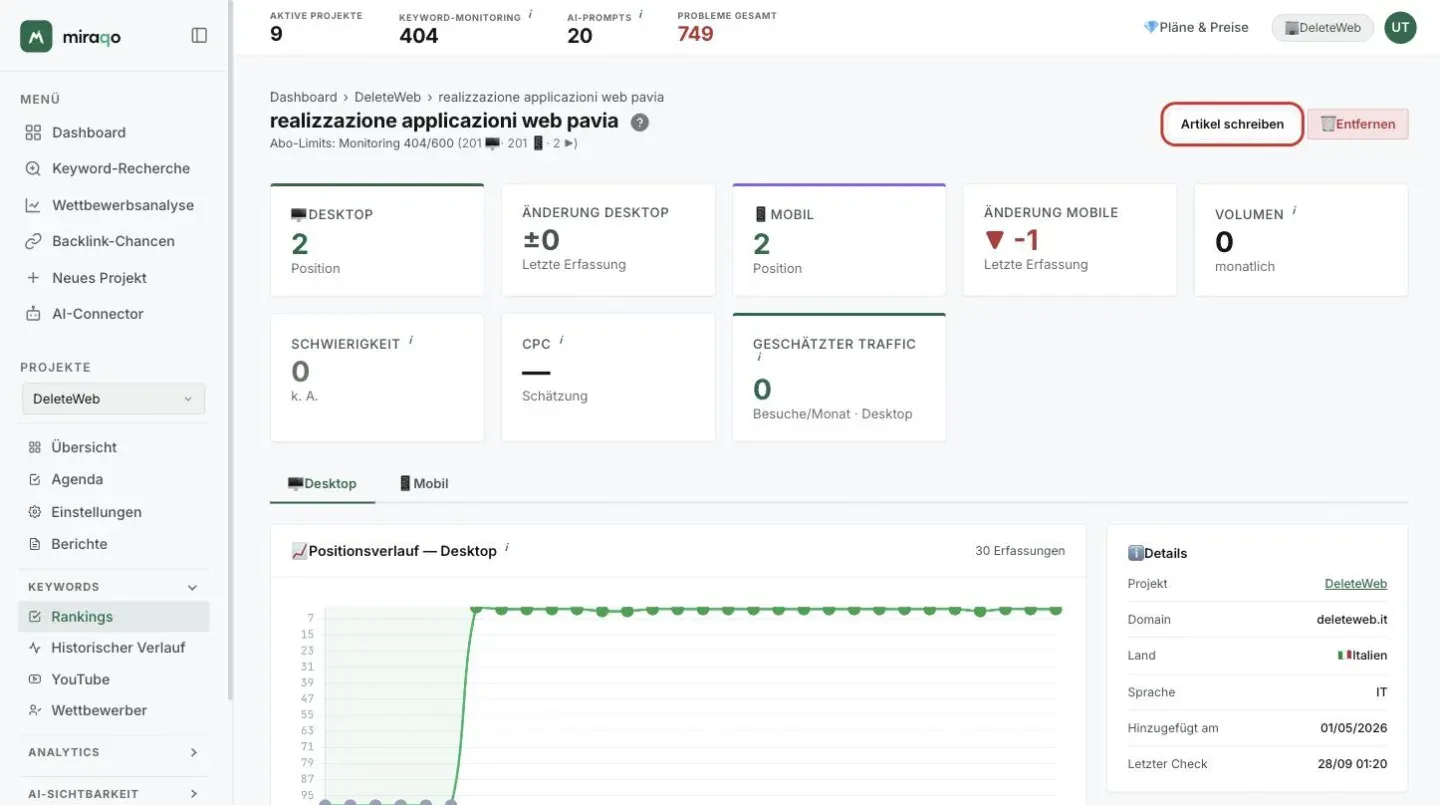Screen dimensions: 1440x805
Task: Click info icon on CPC card
Action: tap(562, 340)
